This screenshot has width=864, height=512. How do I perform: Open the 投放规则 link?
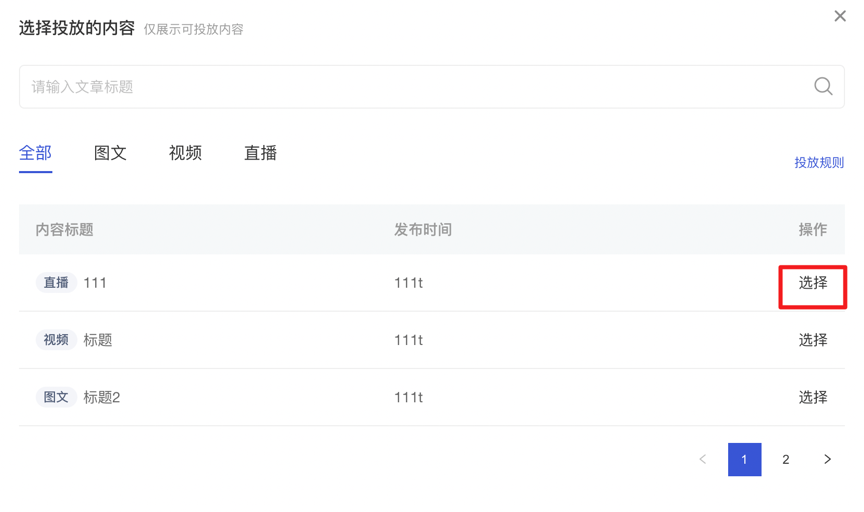click(819, 163)
